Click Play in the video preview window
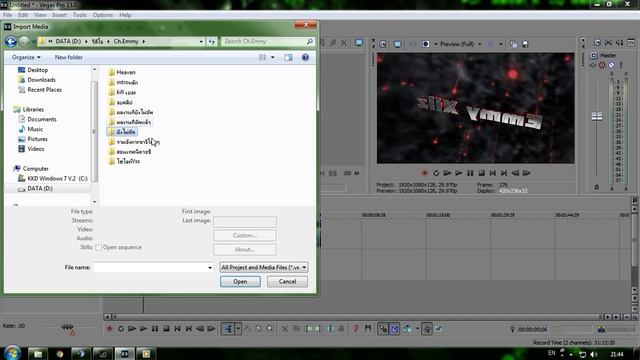 point(459,173)
